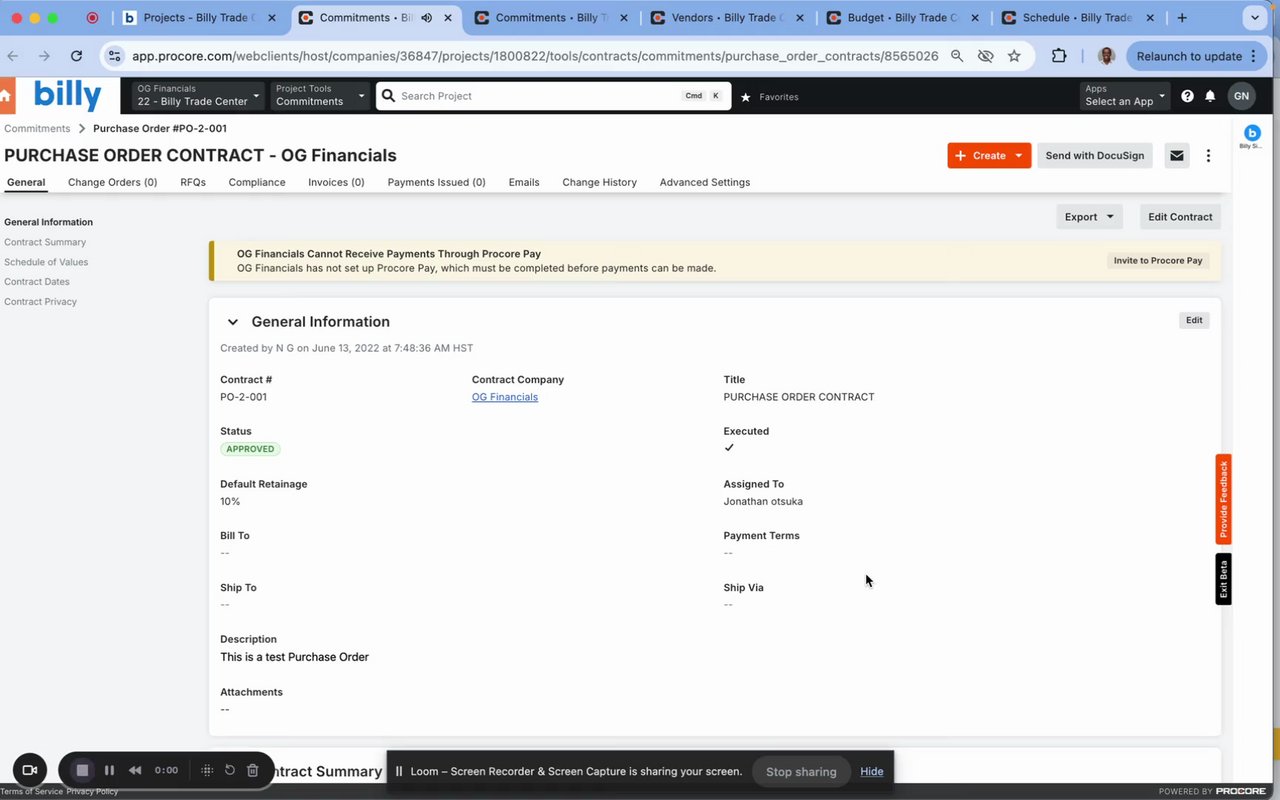Open the Chrome extensions puzzle icon
This screenshot has height=800, width=1280.
1059,56
